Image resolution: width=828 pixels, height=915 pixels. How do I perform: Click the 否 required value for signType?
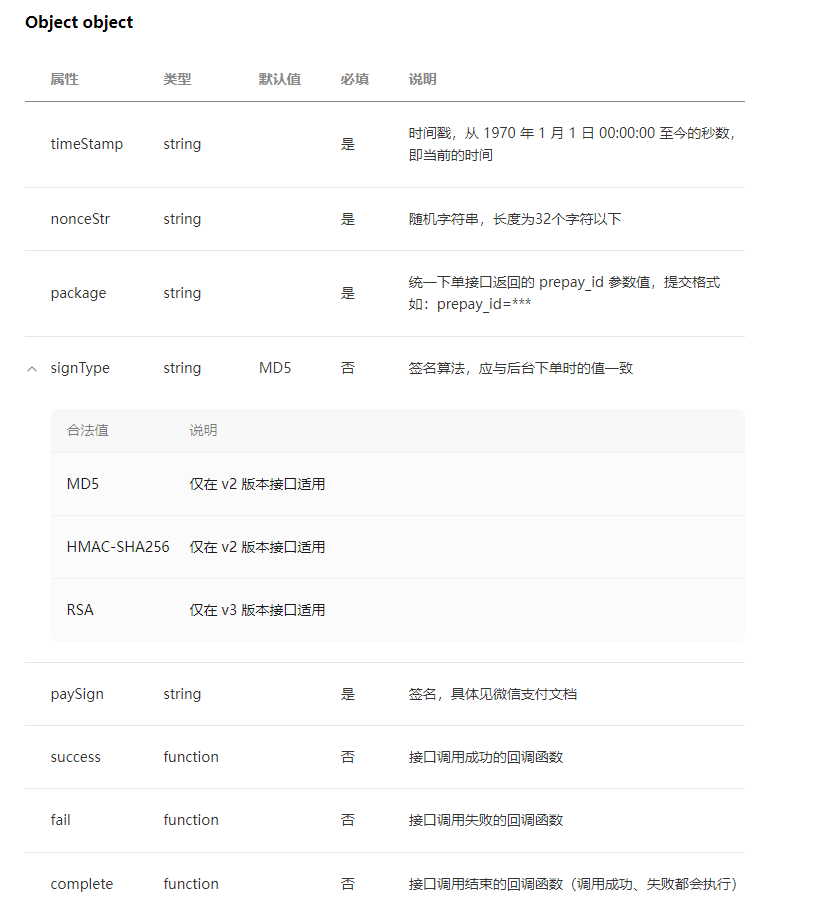[348, 368]
